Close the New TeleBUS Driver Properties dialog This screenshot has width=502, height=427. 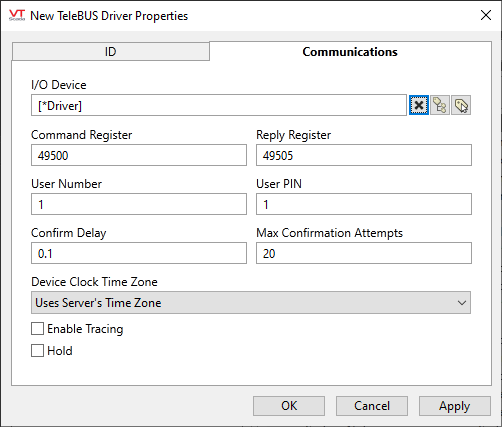pyautogui.click(x=486, y=15)
